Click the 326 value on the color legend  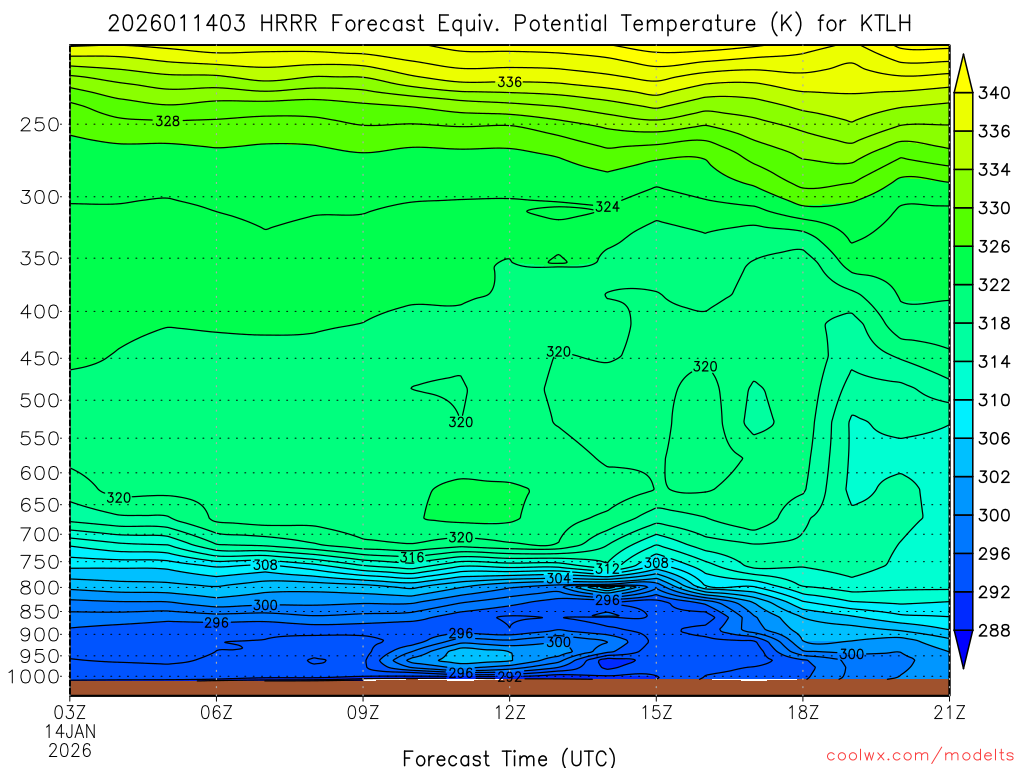(994, 247)
